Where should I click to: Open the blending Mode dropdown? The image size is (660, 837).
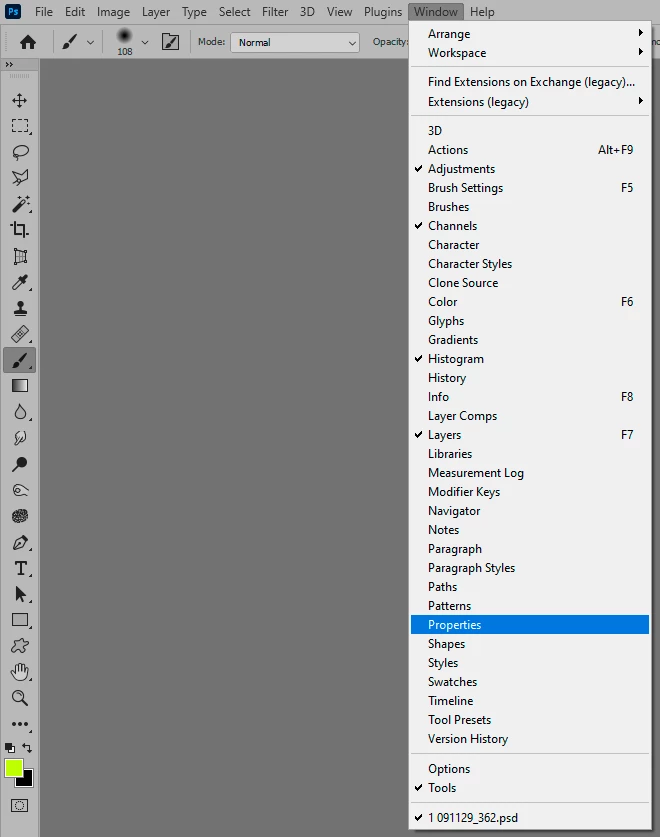tap(294, 42)
